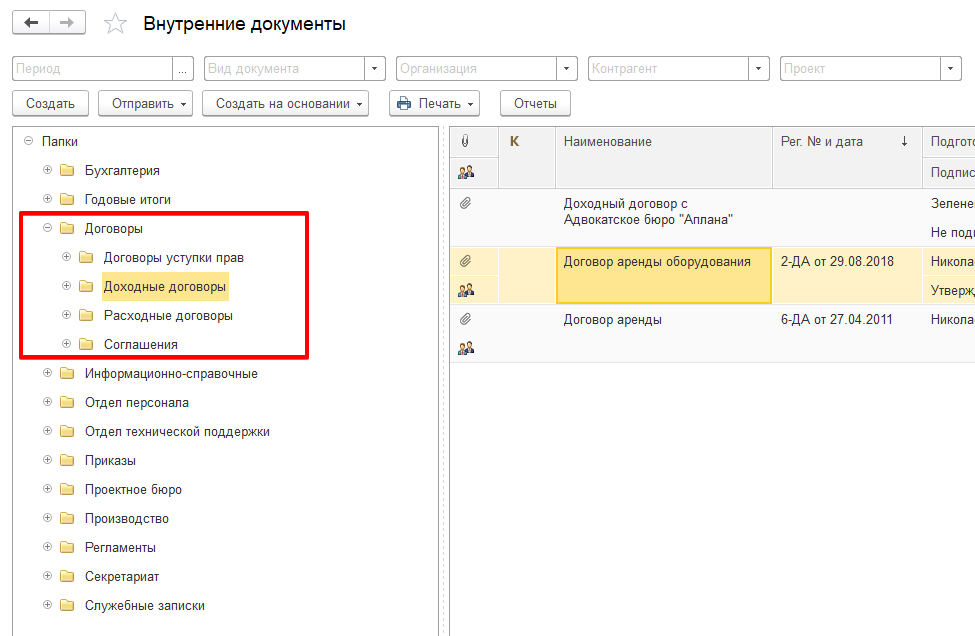Viewport: 975px width, 636px height.
Task: Open the Организация dropdown list
Action: tap(567, 69)
